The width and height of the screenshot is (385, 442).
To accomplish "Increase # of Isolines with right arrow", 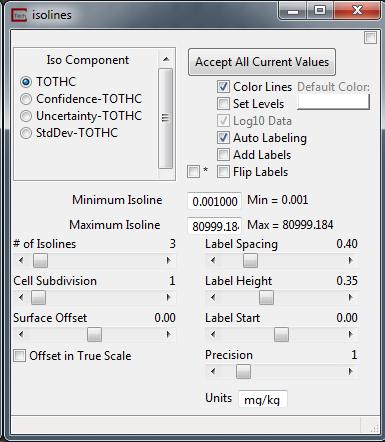I will 169,260.
